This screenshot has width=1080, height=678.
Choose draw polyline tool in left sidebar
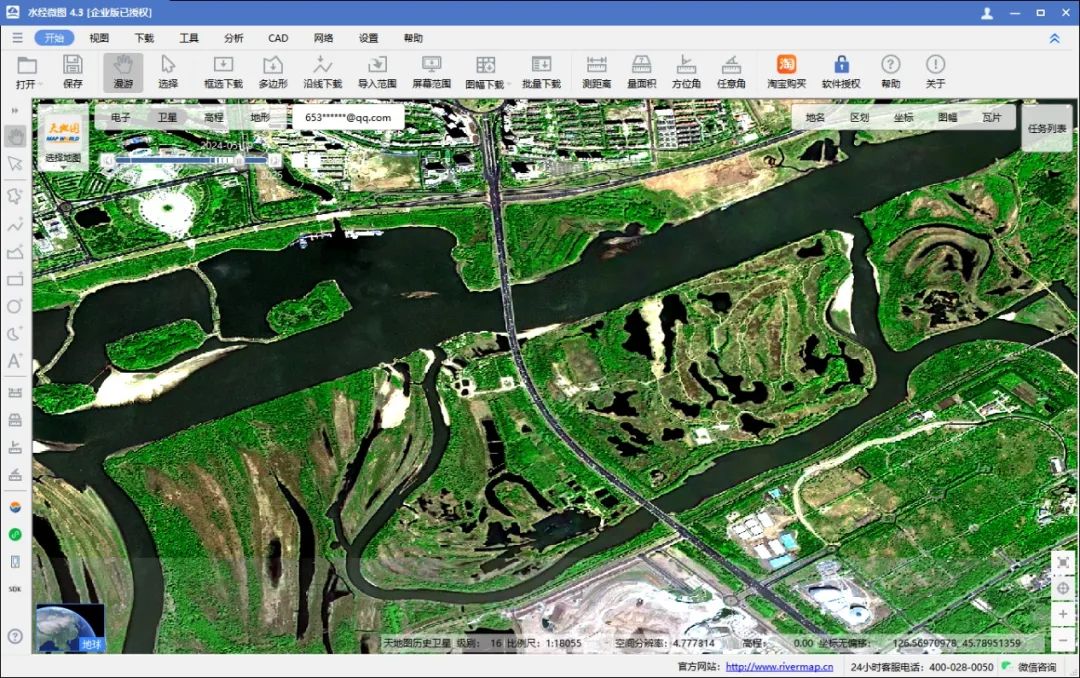point(15,225)
